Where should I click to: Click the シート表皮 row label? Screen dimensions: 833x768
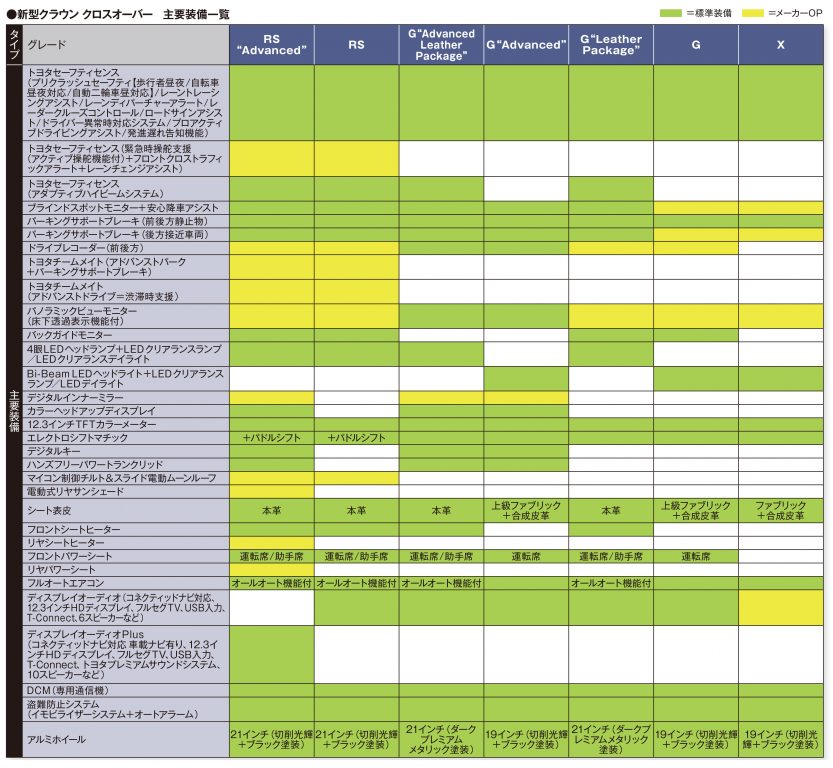pos(125,510)
